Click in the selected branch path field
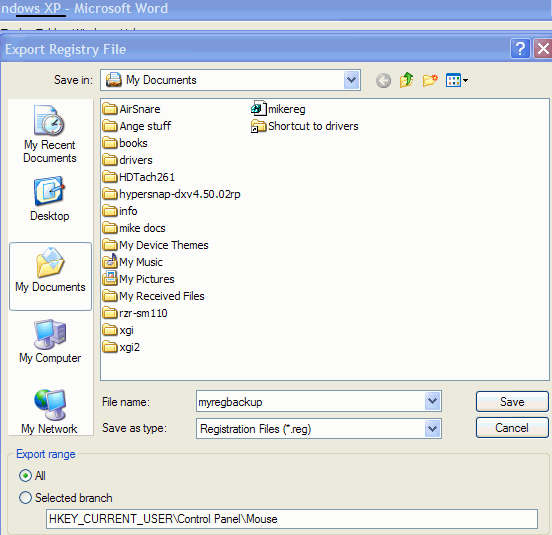 coord(291,518)
